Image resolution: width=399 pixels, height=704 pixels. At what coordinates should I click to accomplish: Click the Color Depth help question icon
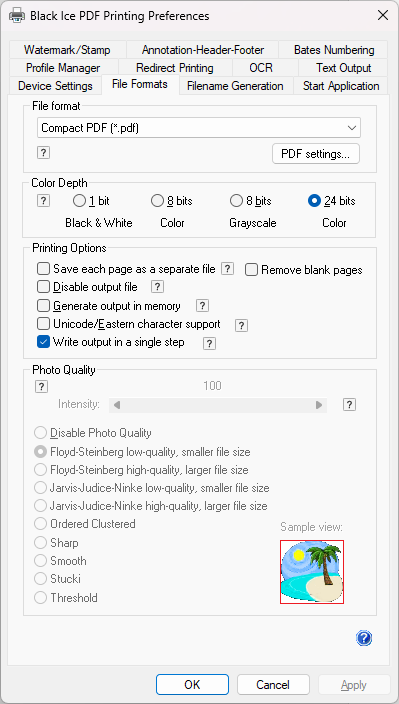[x=43, y=200]
